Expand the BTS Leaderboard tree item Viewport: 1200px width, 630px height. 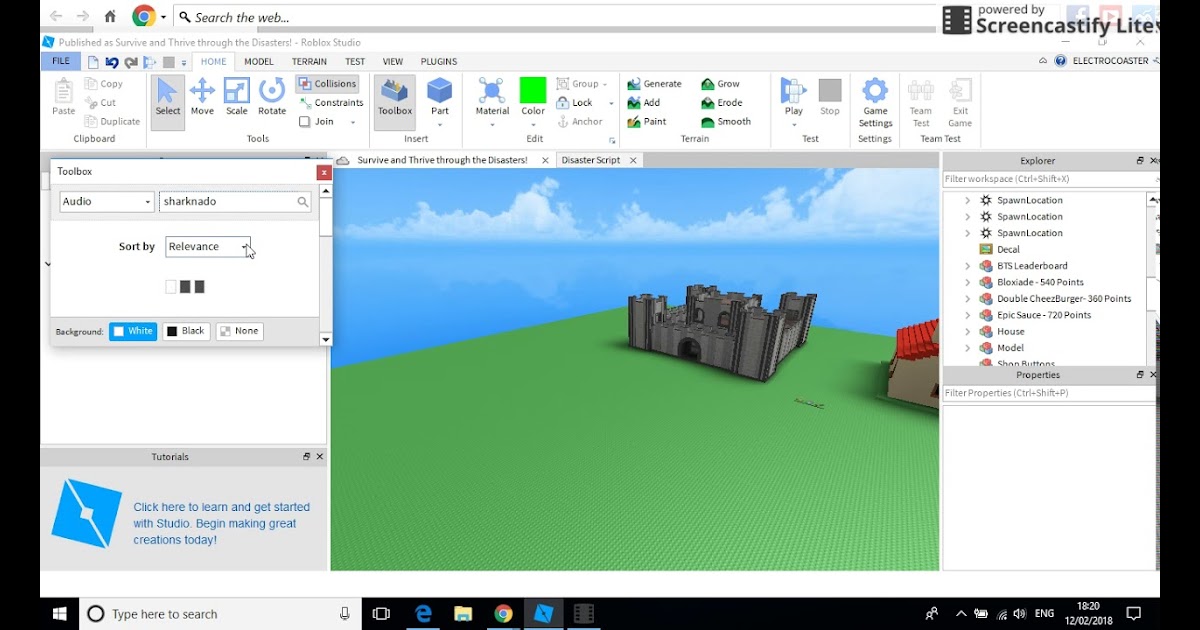968,266
